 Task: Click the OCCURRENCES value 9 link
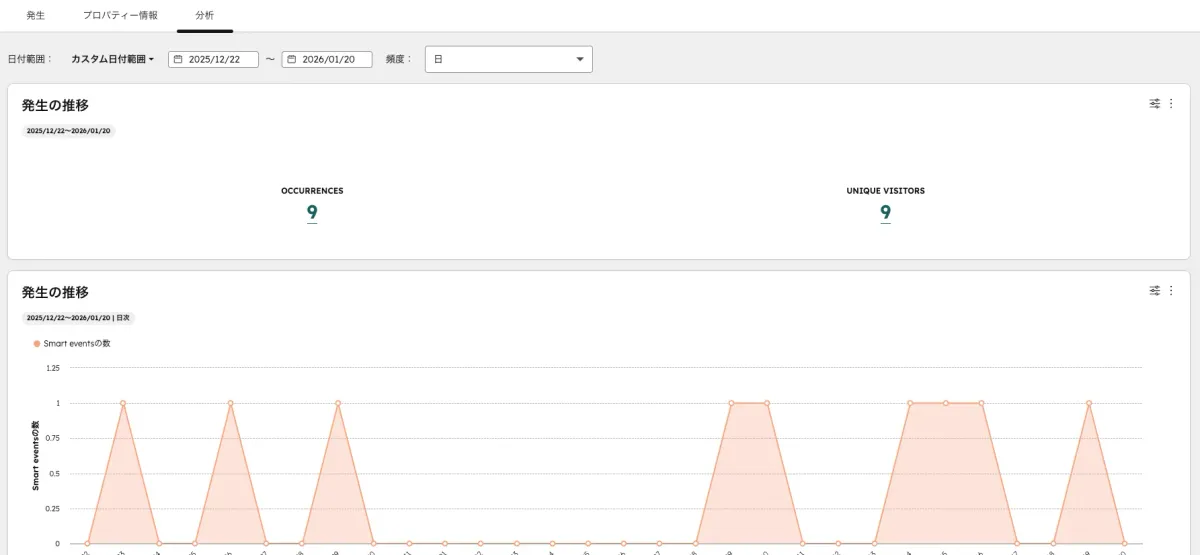click(x=312, y=212)
